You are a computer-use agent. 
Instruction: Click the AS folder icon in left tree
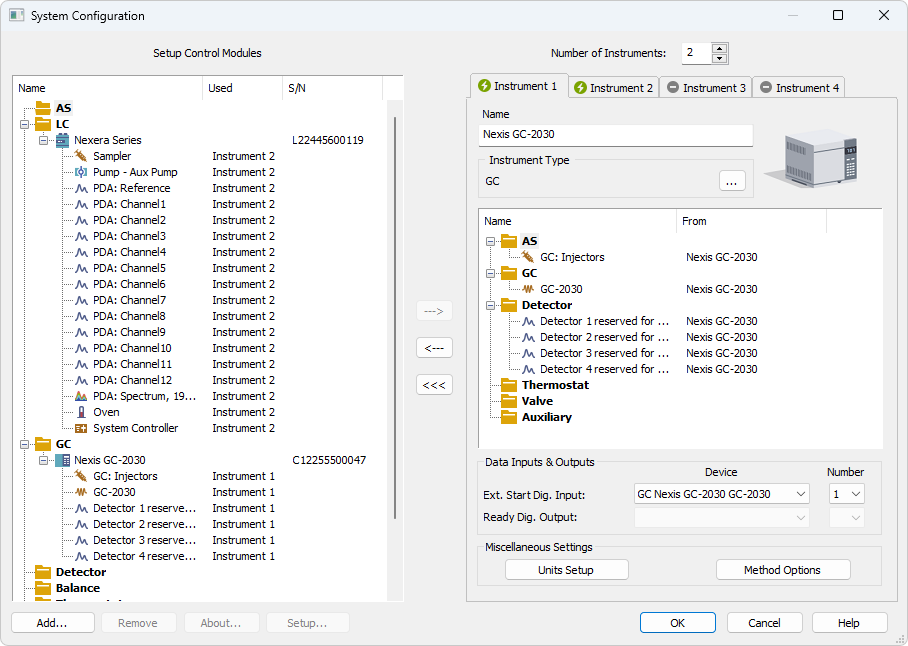[x=43, y=108]
